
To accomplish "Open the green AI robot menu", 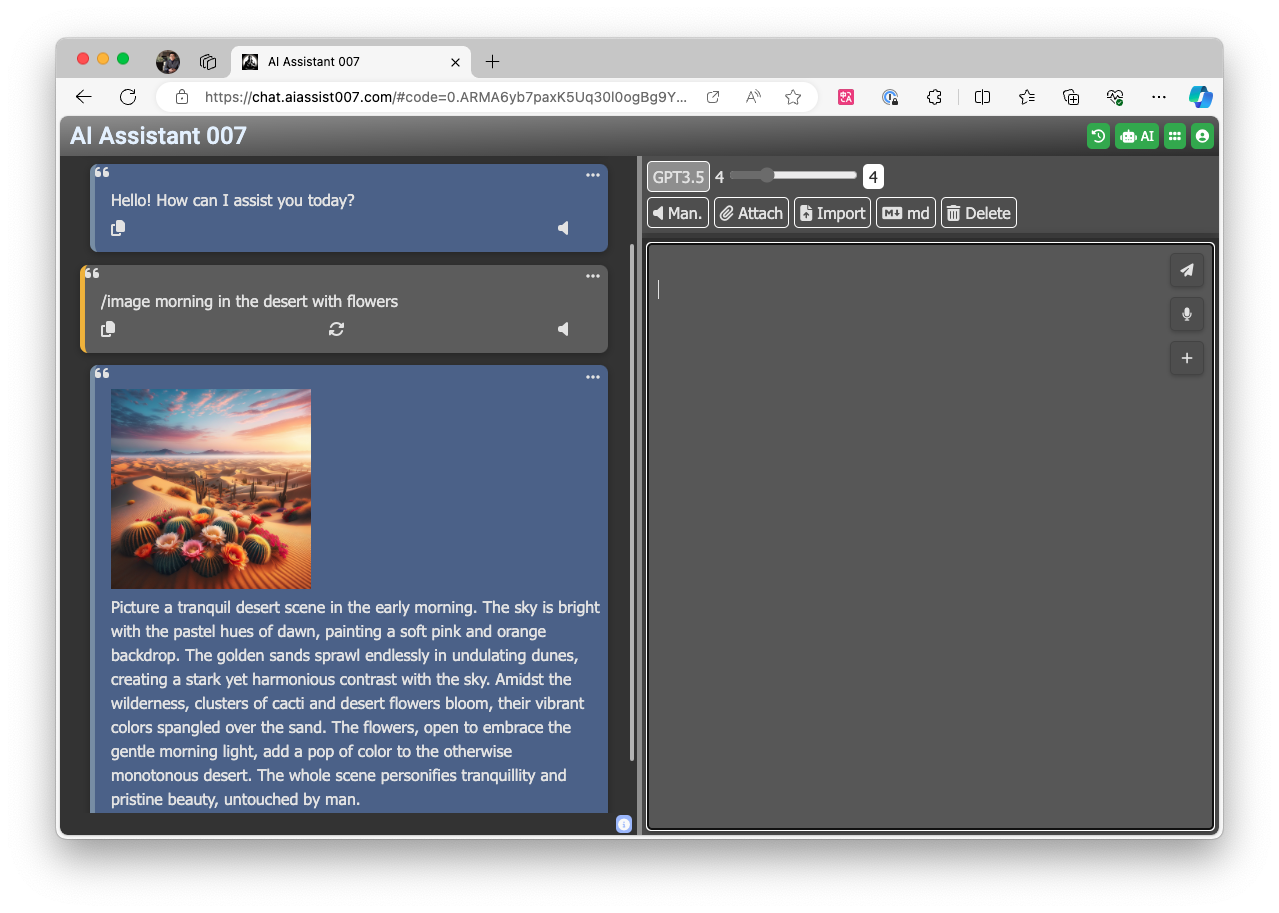I will click(1137, 136).
